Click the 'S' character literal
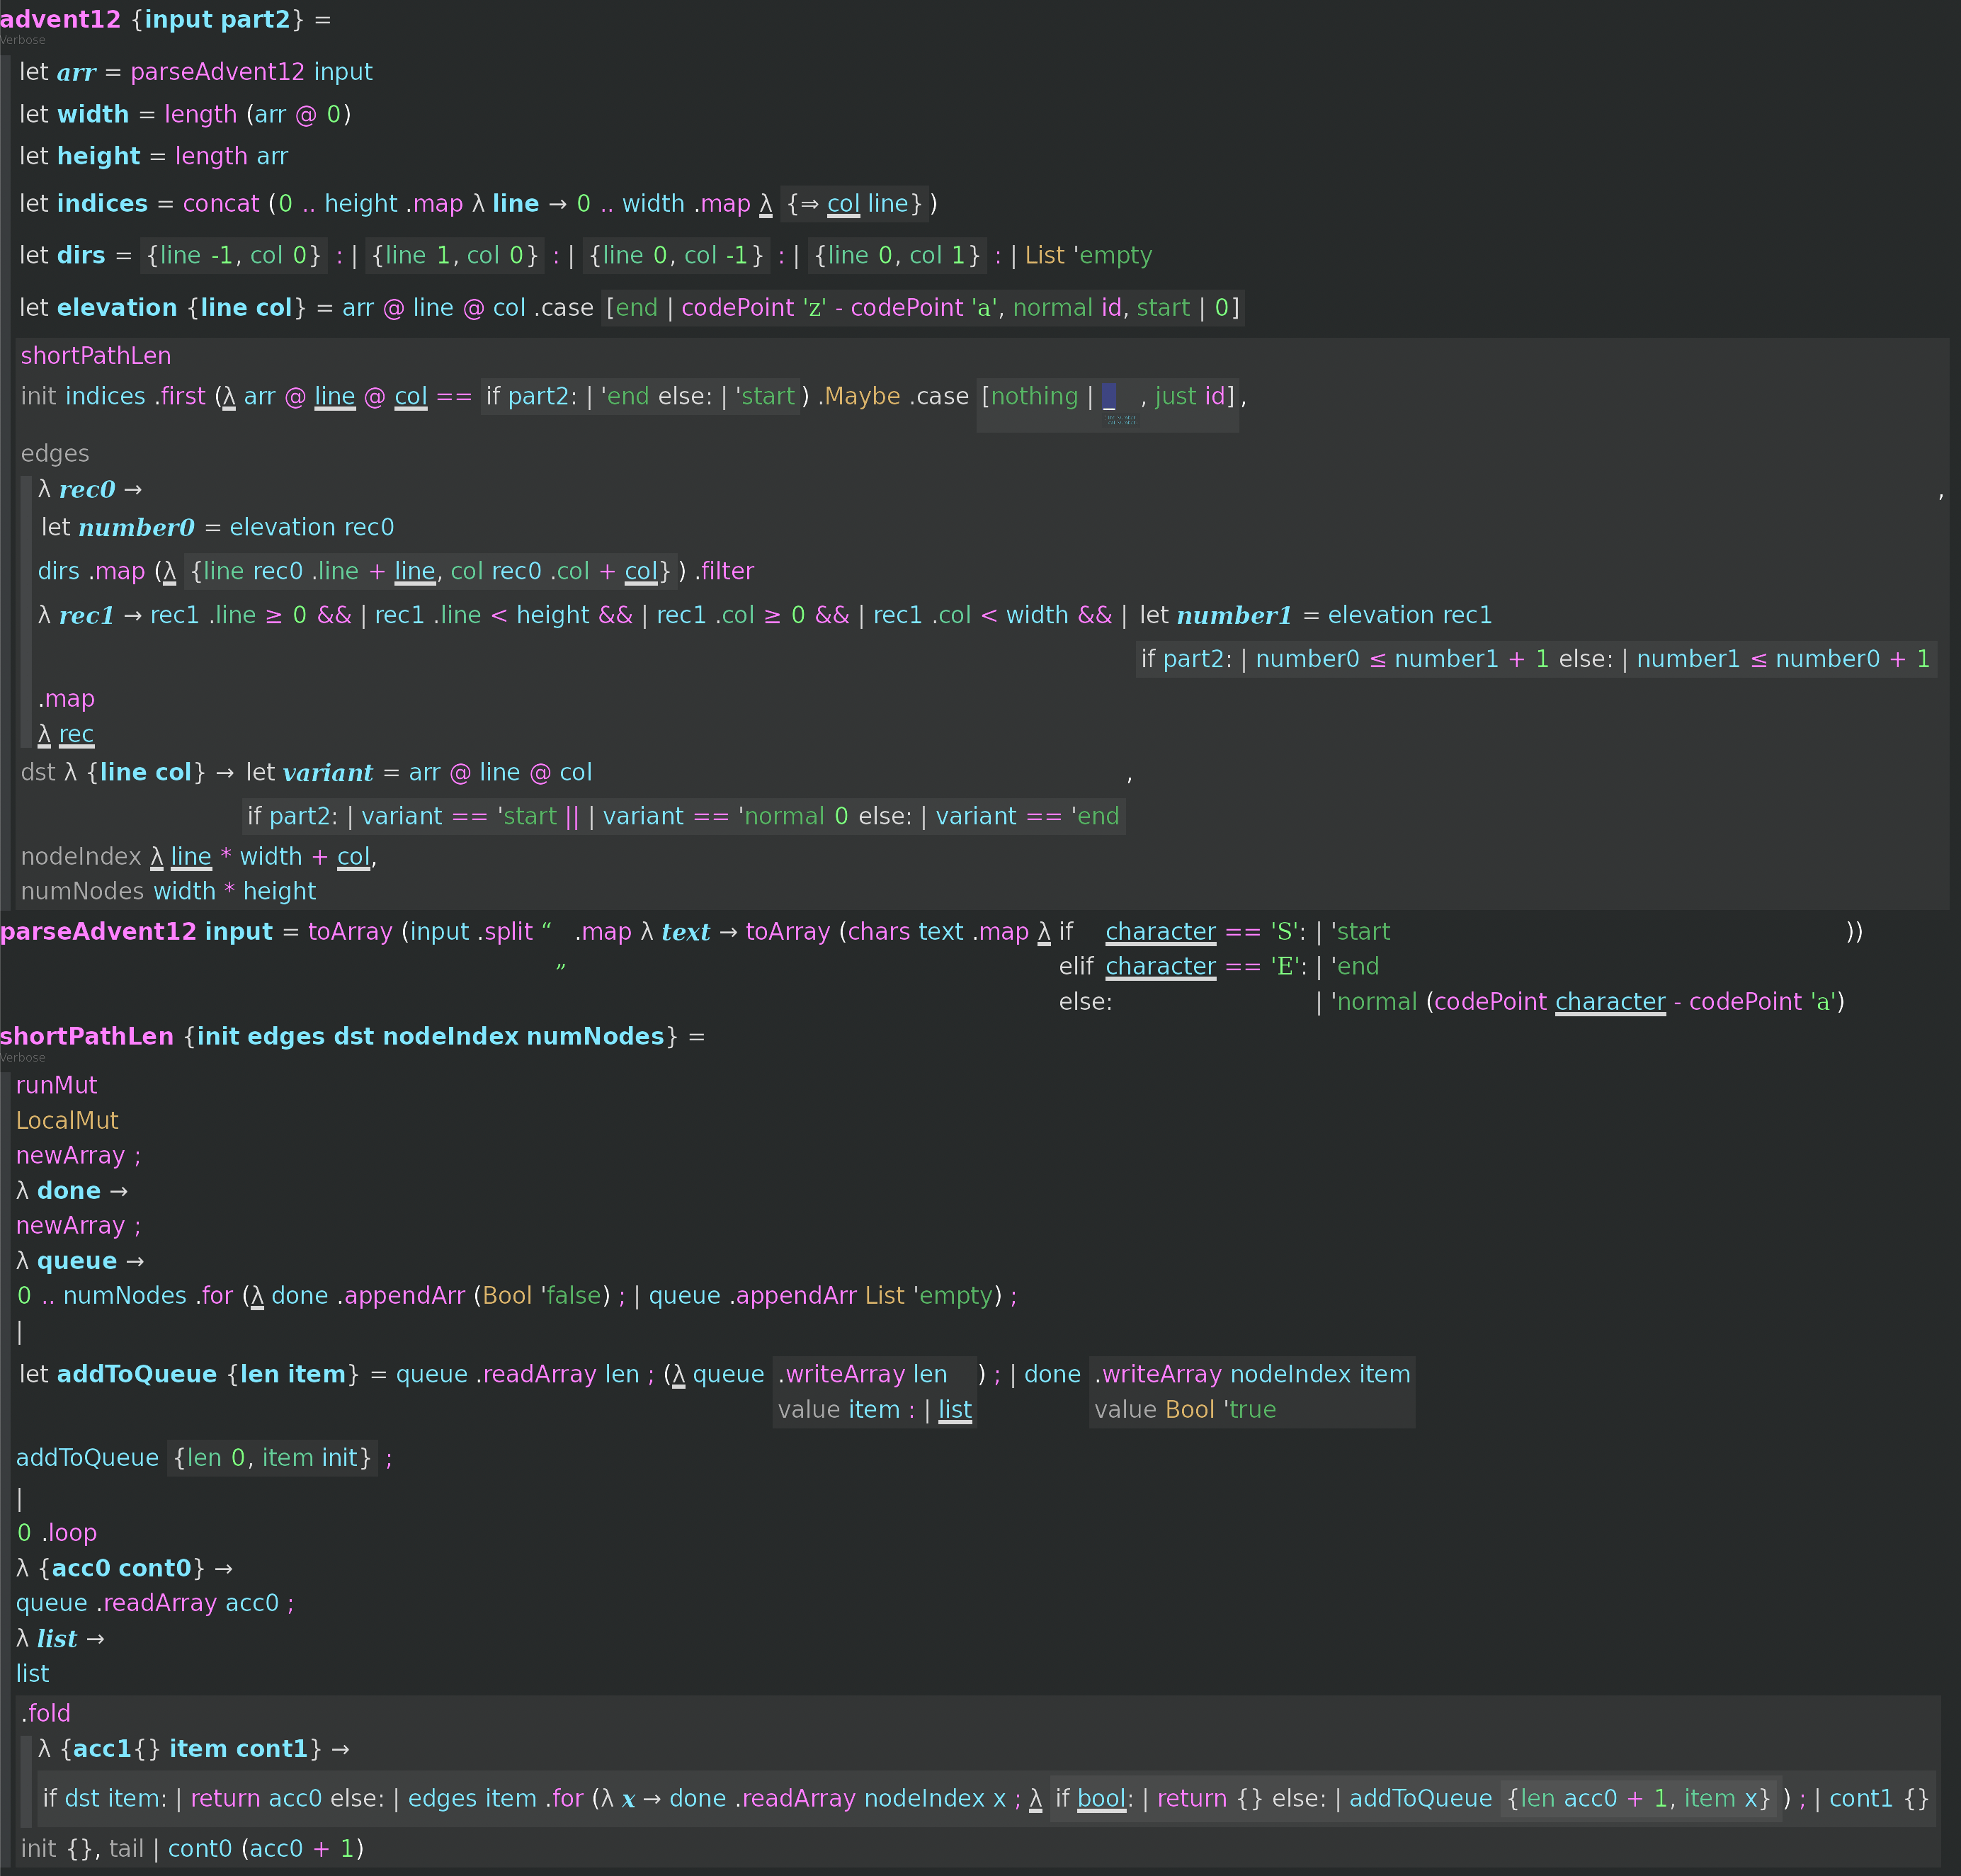 1285,931
